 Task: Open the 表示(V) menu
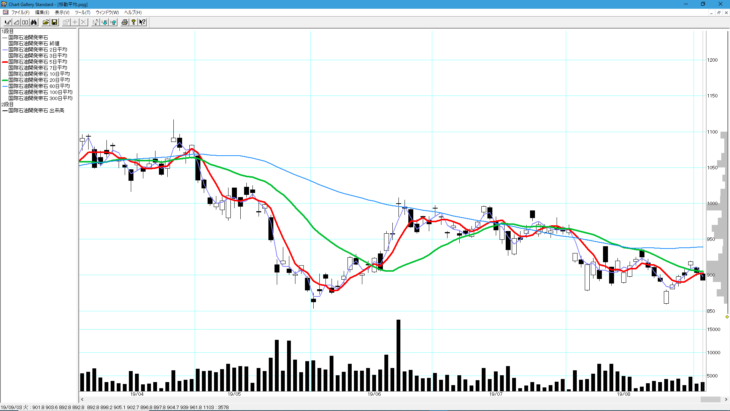62,12
